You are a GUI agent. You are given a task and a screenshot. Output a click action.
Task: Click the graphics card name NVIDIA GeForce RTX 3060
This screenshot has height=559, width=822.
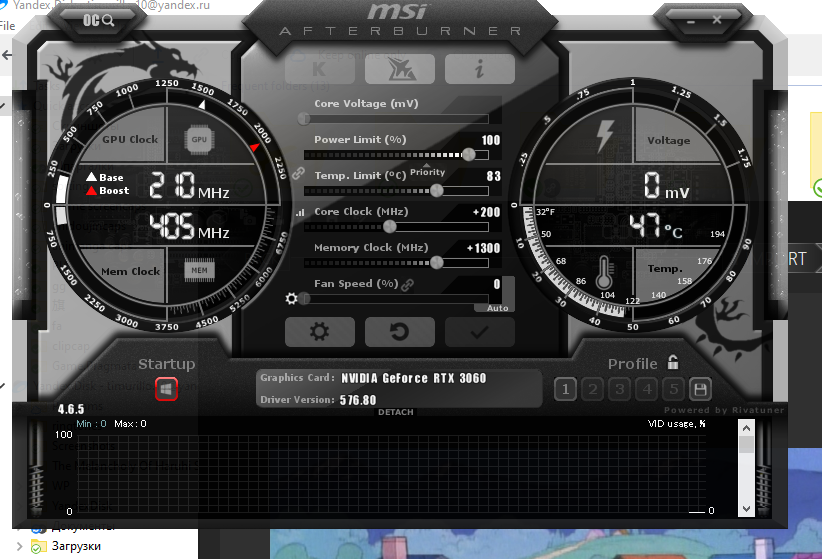pyautogui.click(x=414, y=378)
